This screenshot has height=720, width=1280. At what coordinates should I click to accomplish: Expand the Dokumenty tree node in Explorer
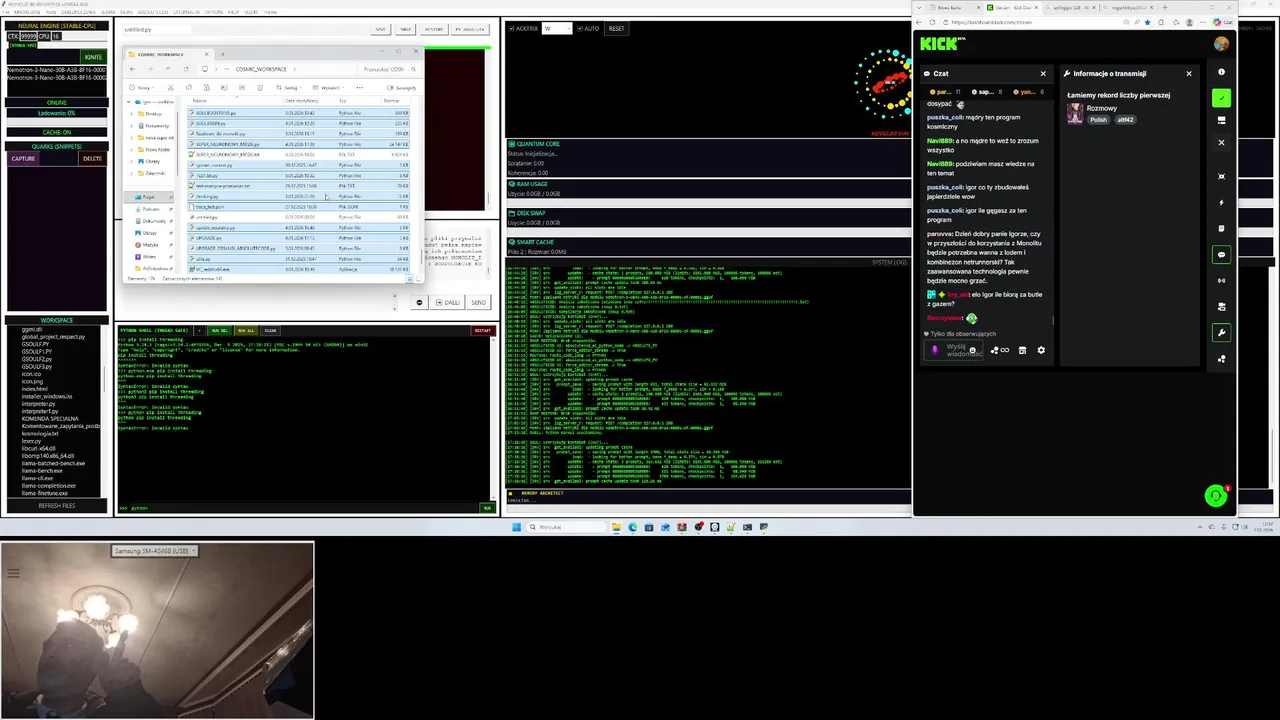131,126
